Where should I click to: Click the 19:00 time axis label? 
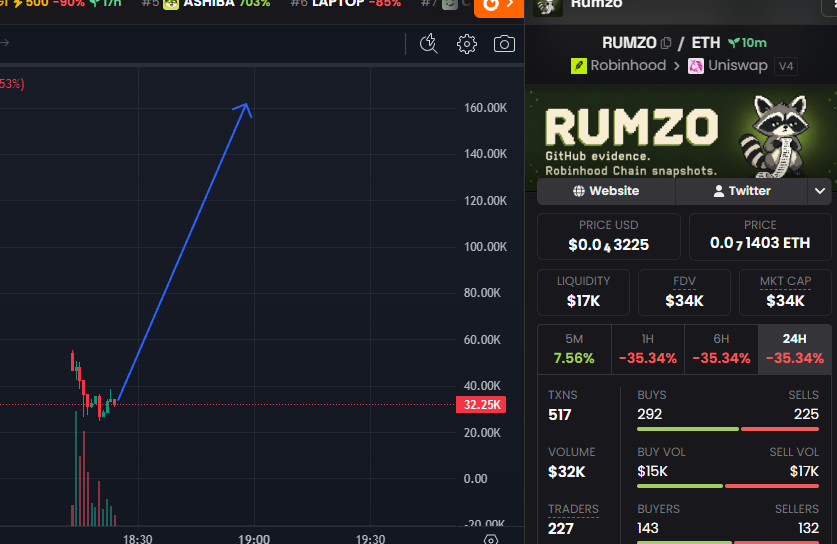point(254,539)
